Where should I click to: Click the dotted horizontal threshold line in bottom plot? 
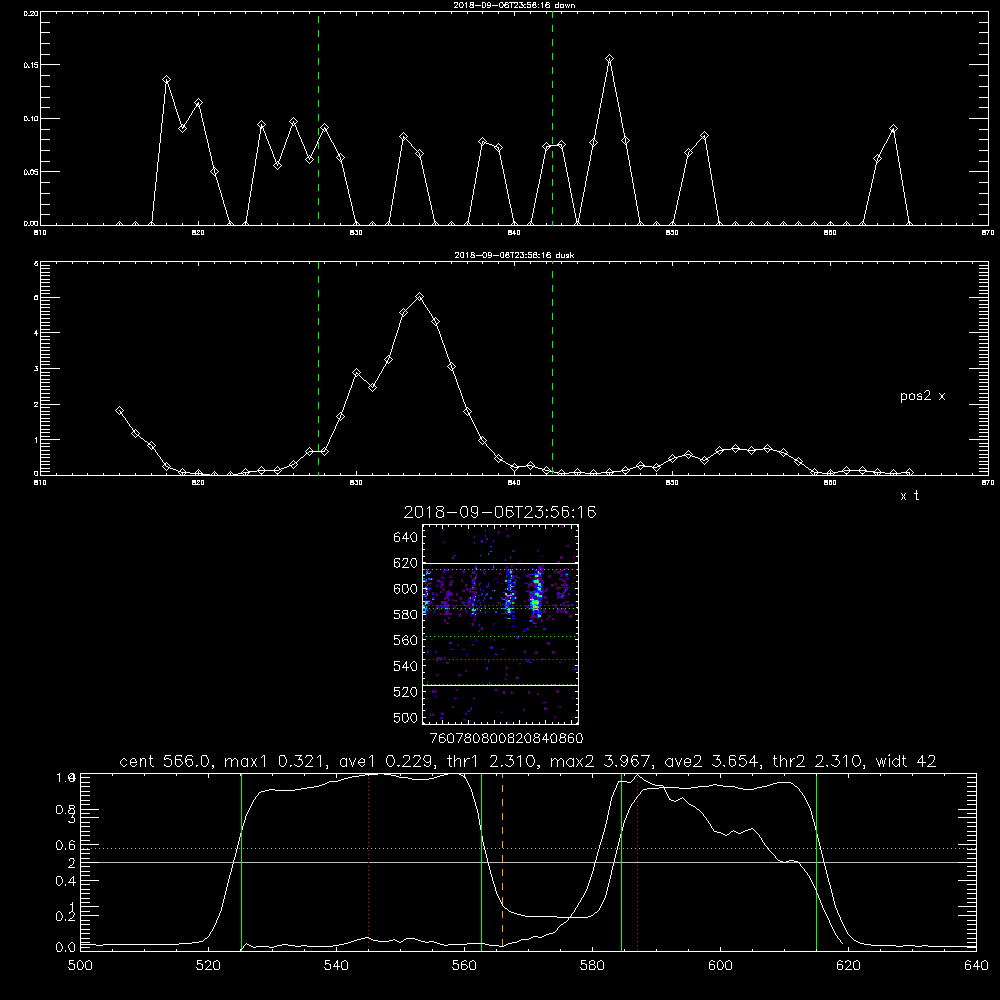point(528,848)
